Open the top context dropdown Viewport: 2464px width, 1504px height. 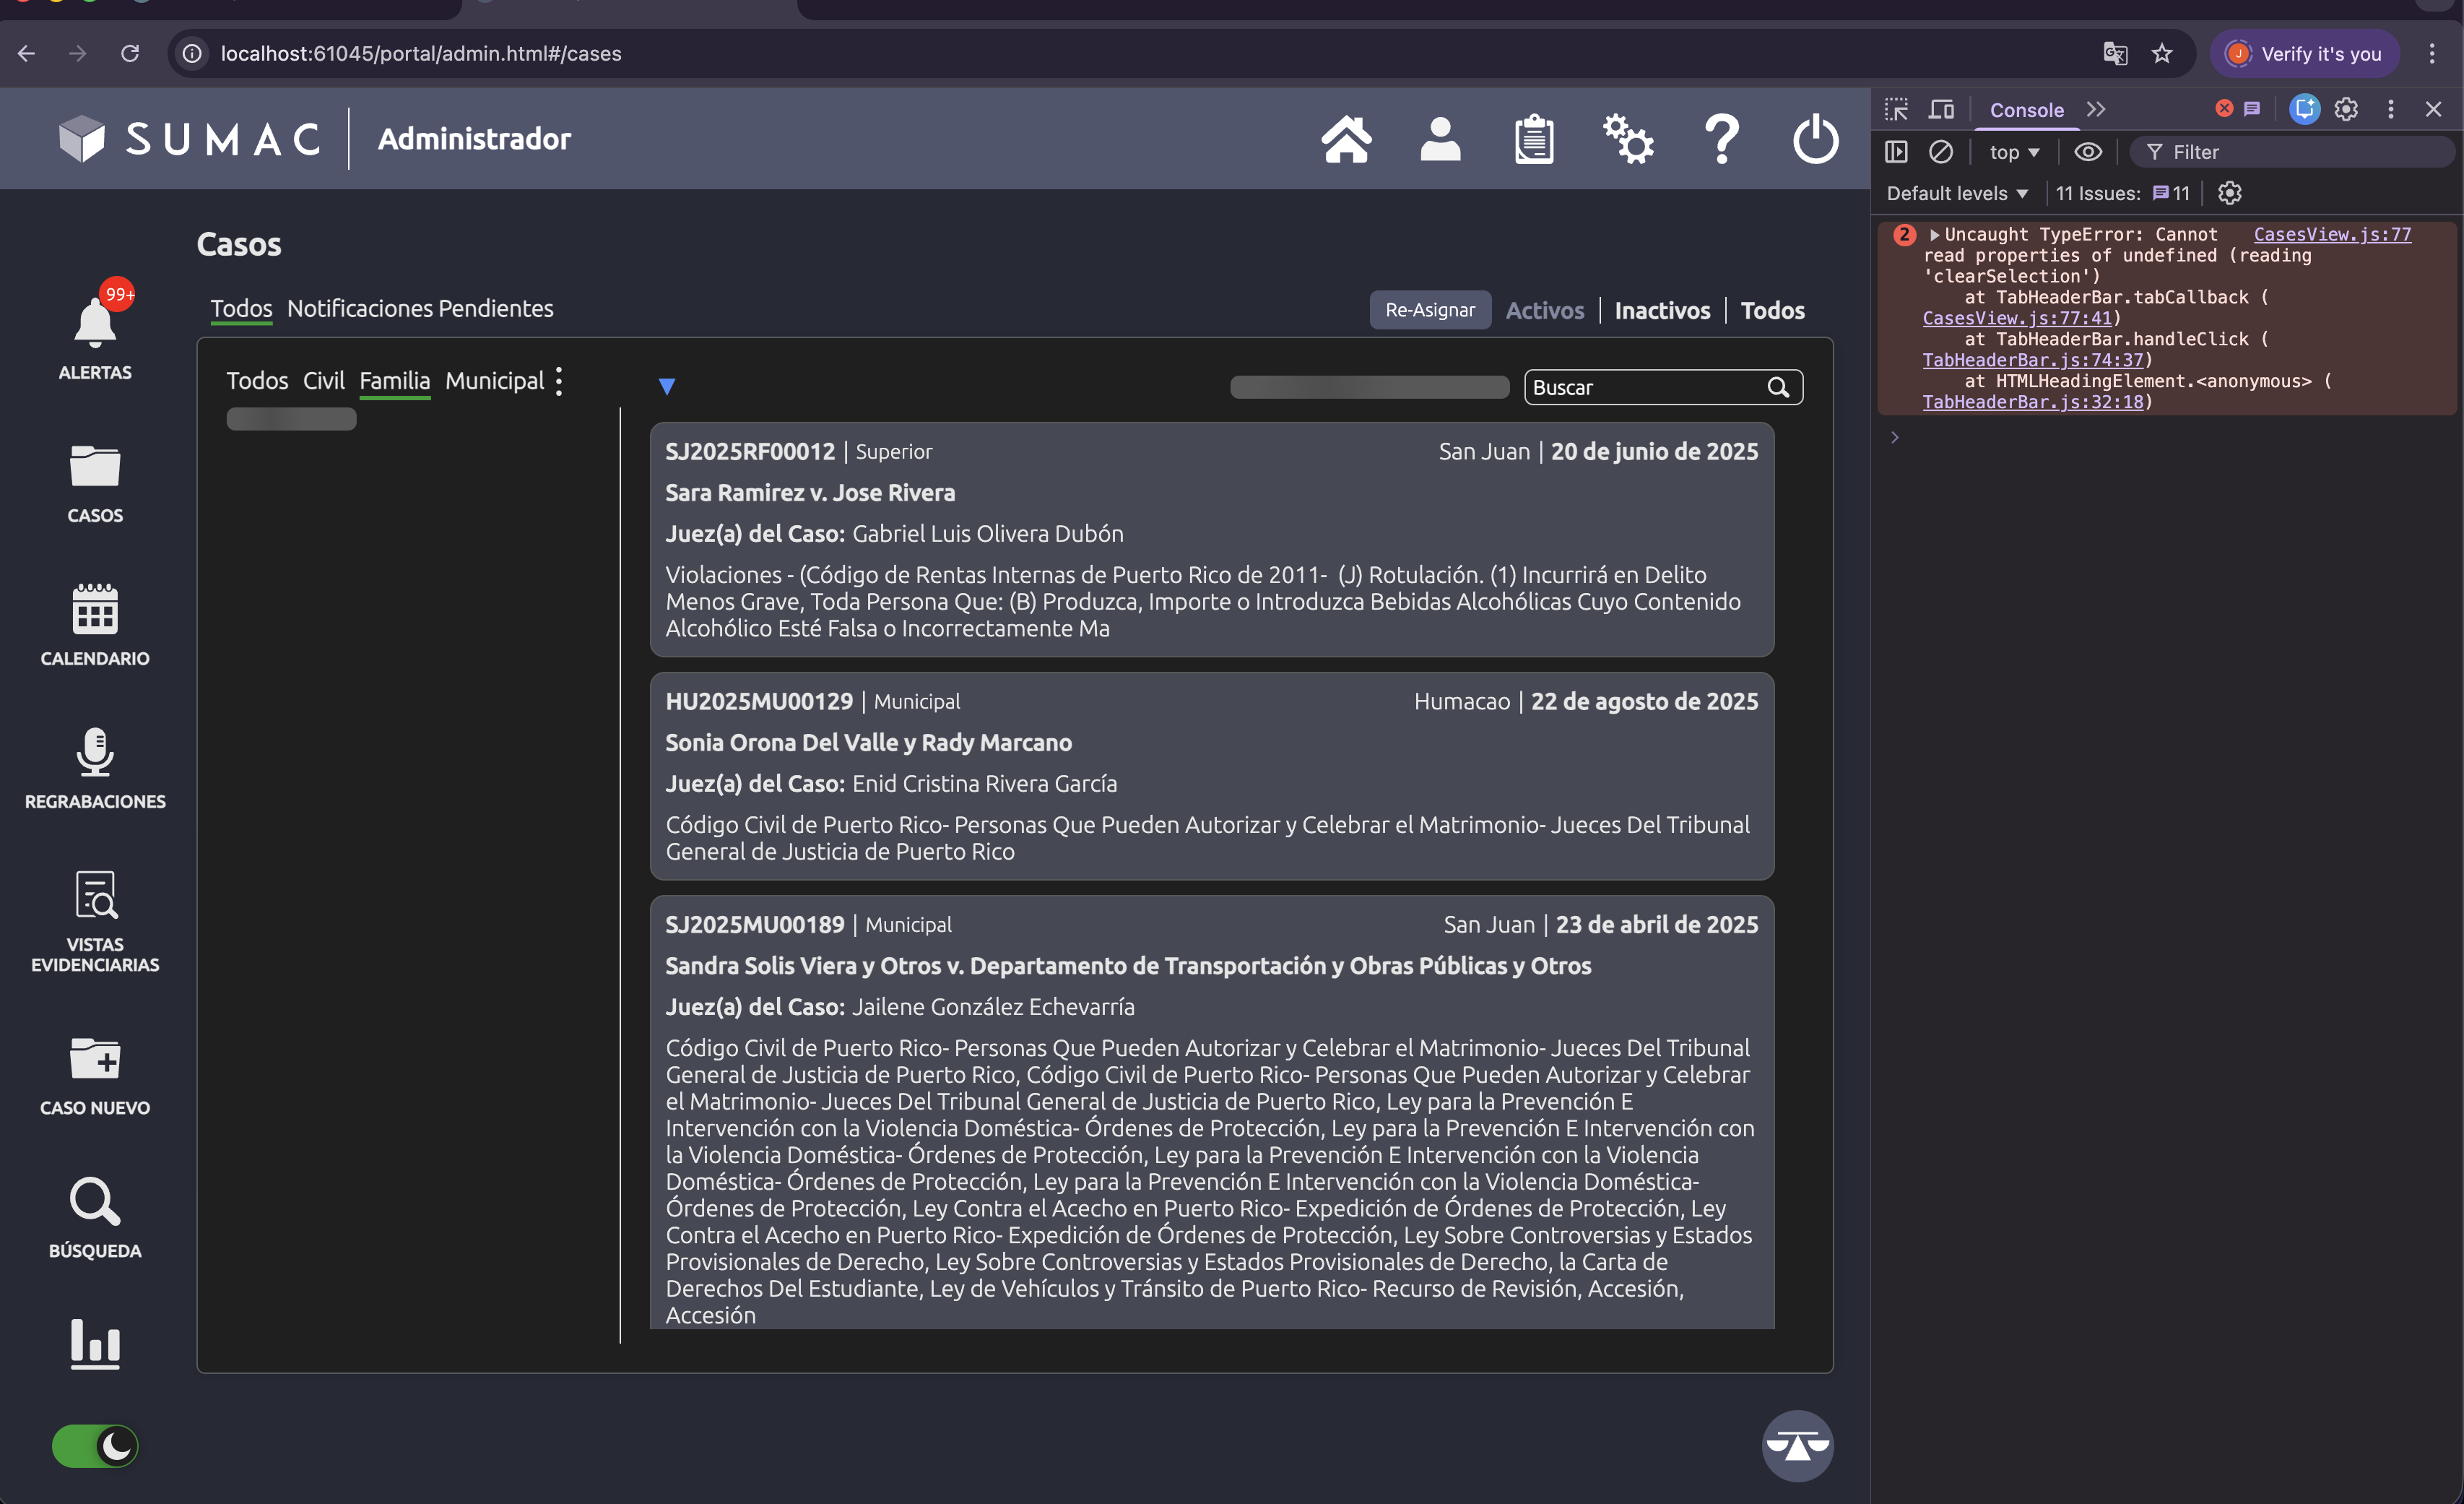(2013, 152)
